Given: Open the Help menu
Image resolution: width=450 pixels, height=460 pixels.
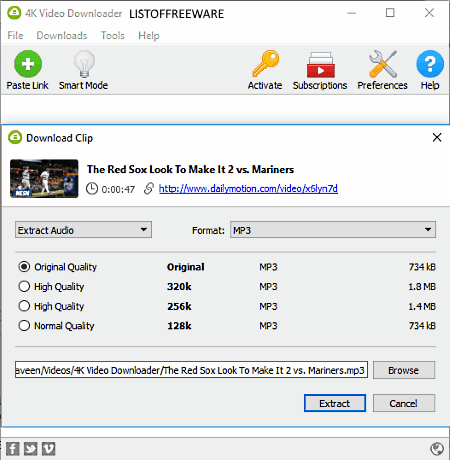Looking at the screenshot, I should tap(149, 35).
